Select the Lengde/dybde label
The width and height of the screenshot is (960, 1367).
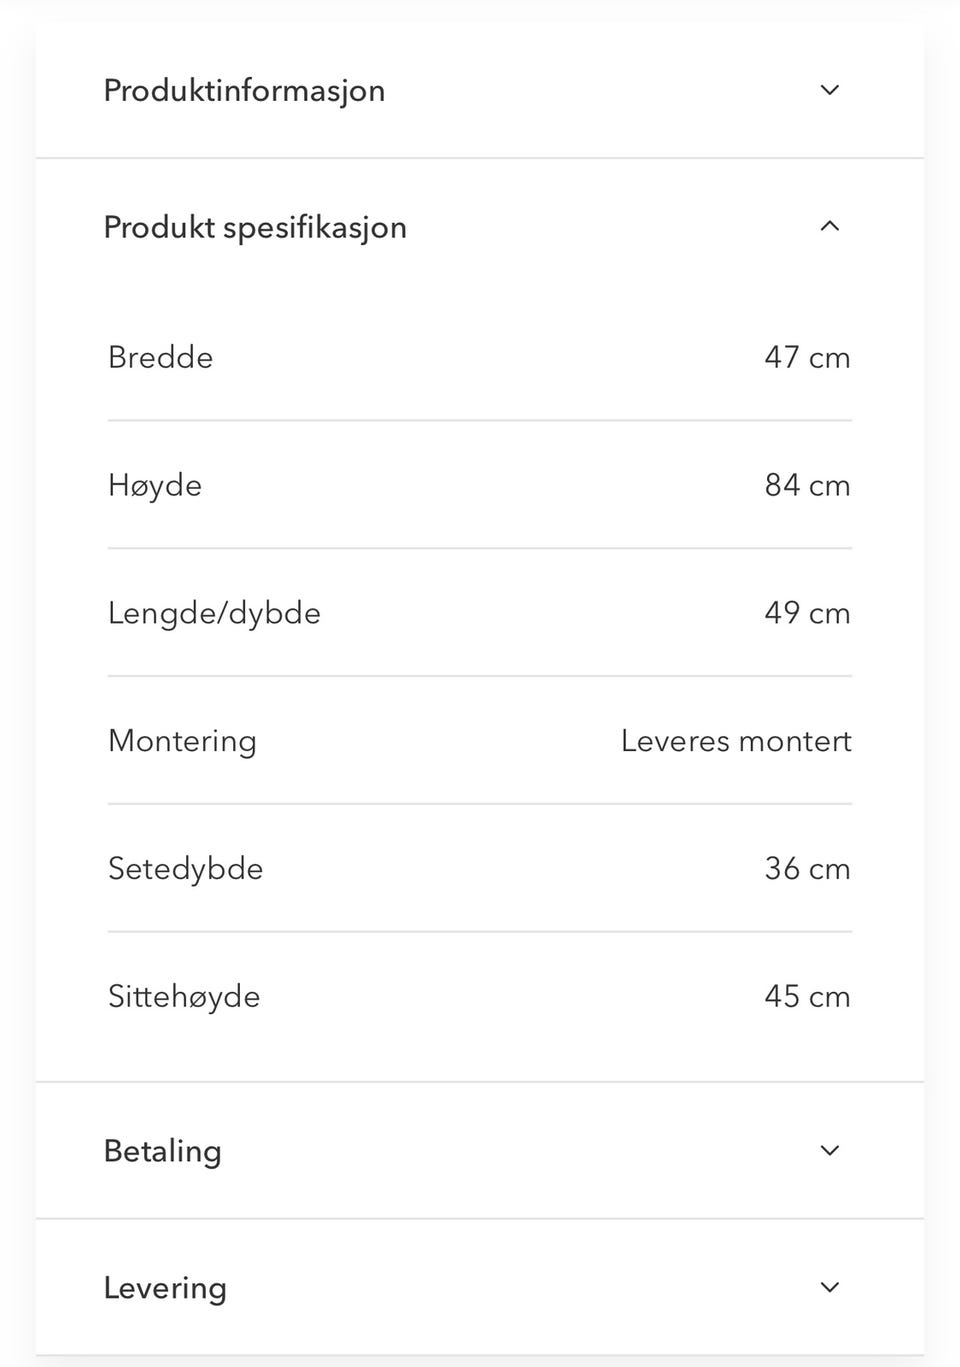214,613
